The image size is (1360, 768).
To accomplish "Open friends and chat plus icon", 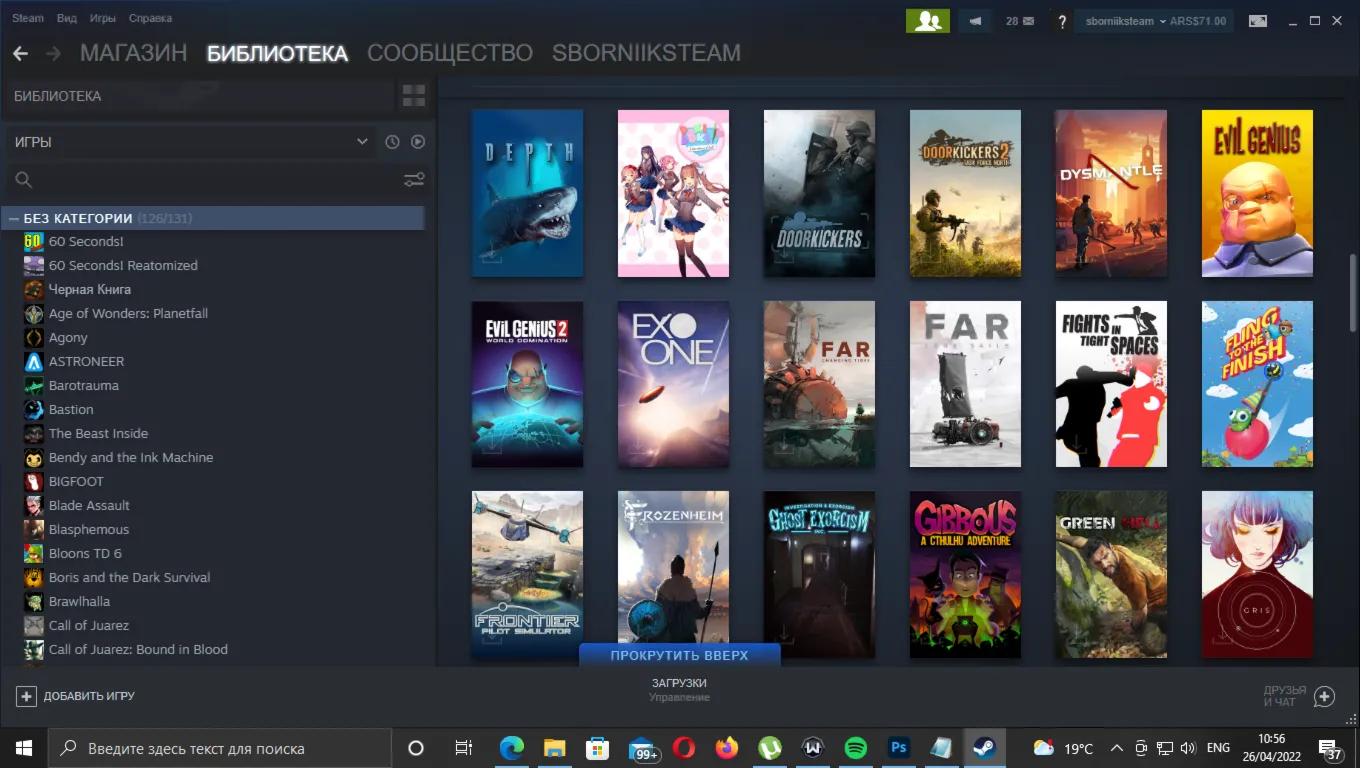I will pyautogui.click(x=1324, y=696).
